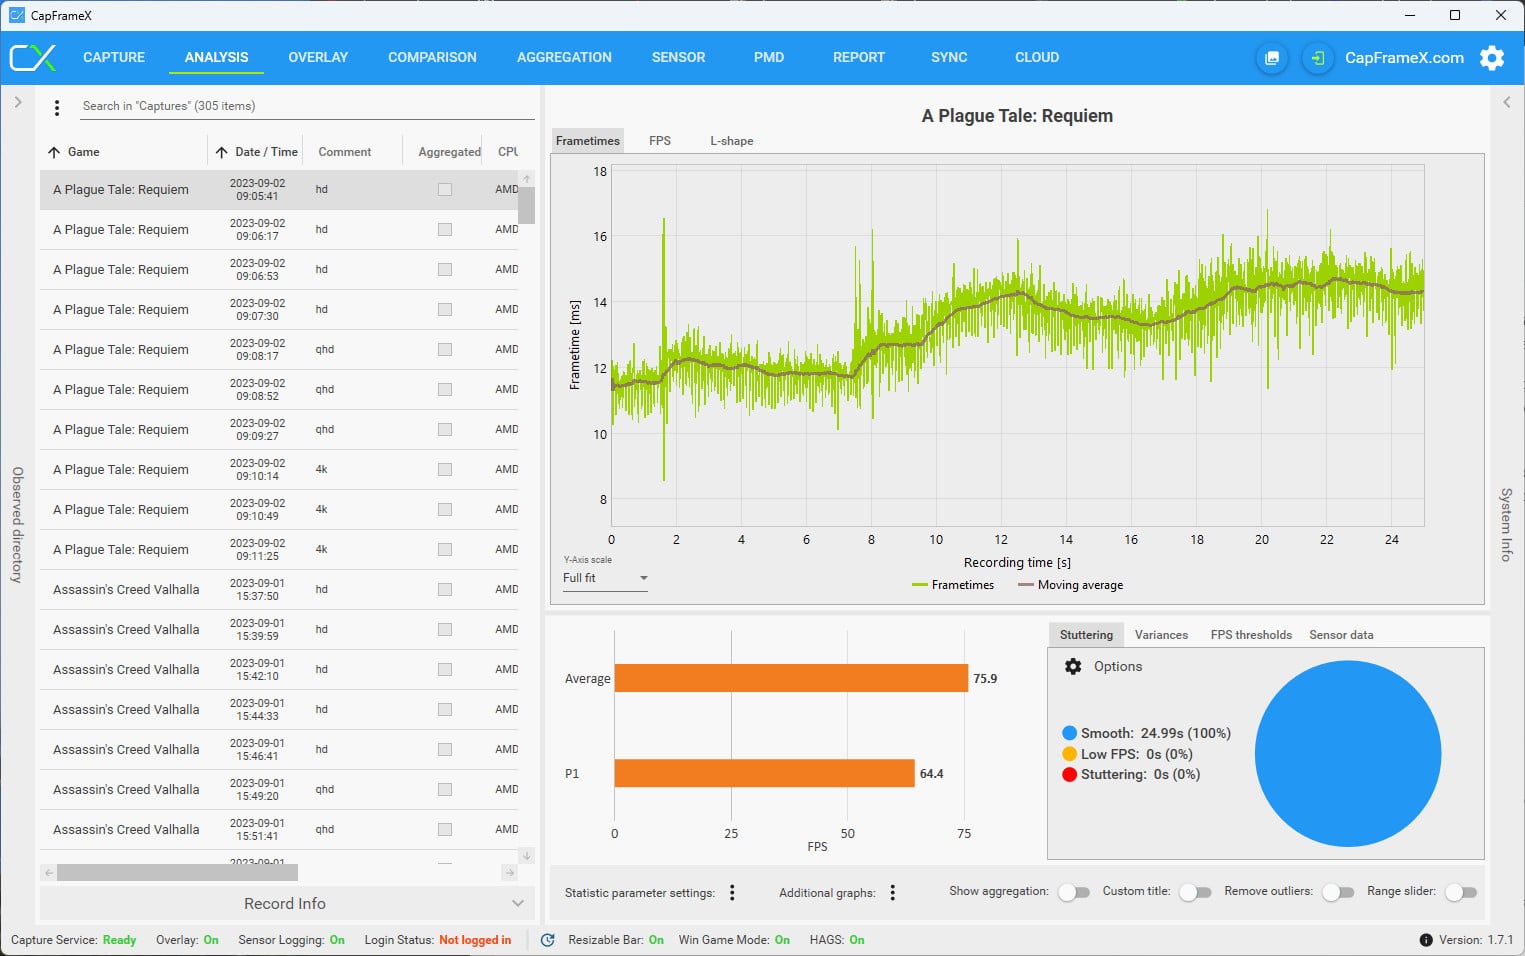This screenshot has height=956, width=1525.
Task: Switch to OVERLAY tab
Action: [x=318, y=58]
